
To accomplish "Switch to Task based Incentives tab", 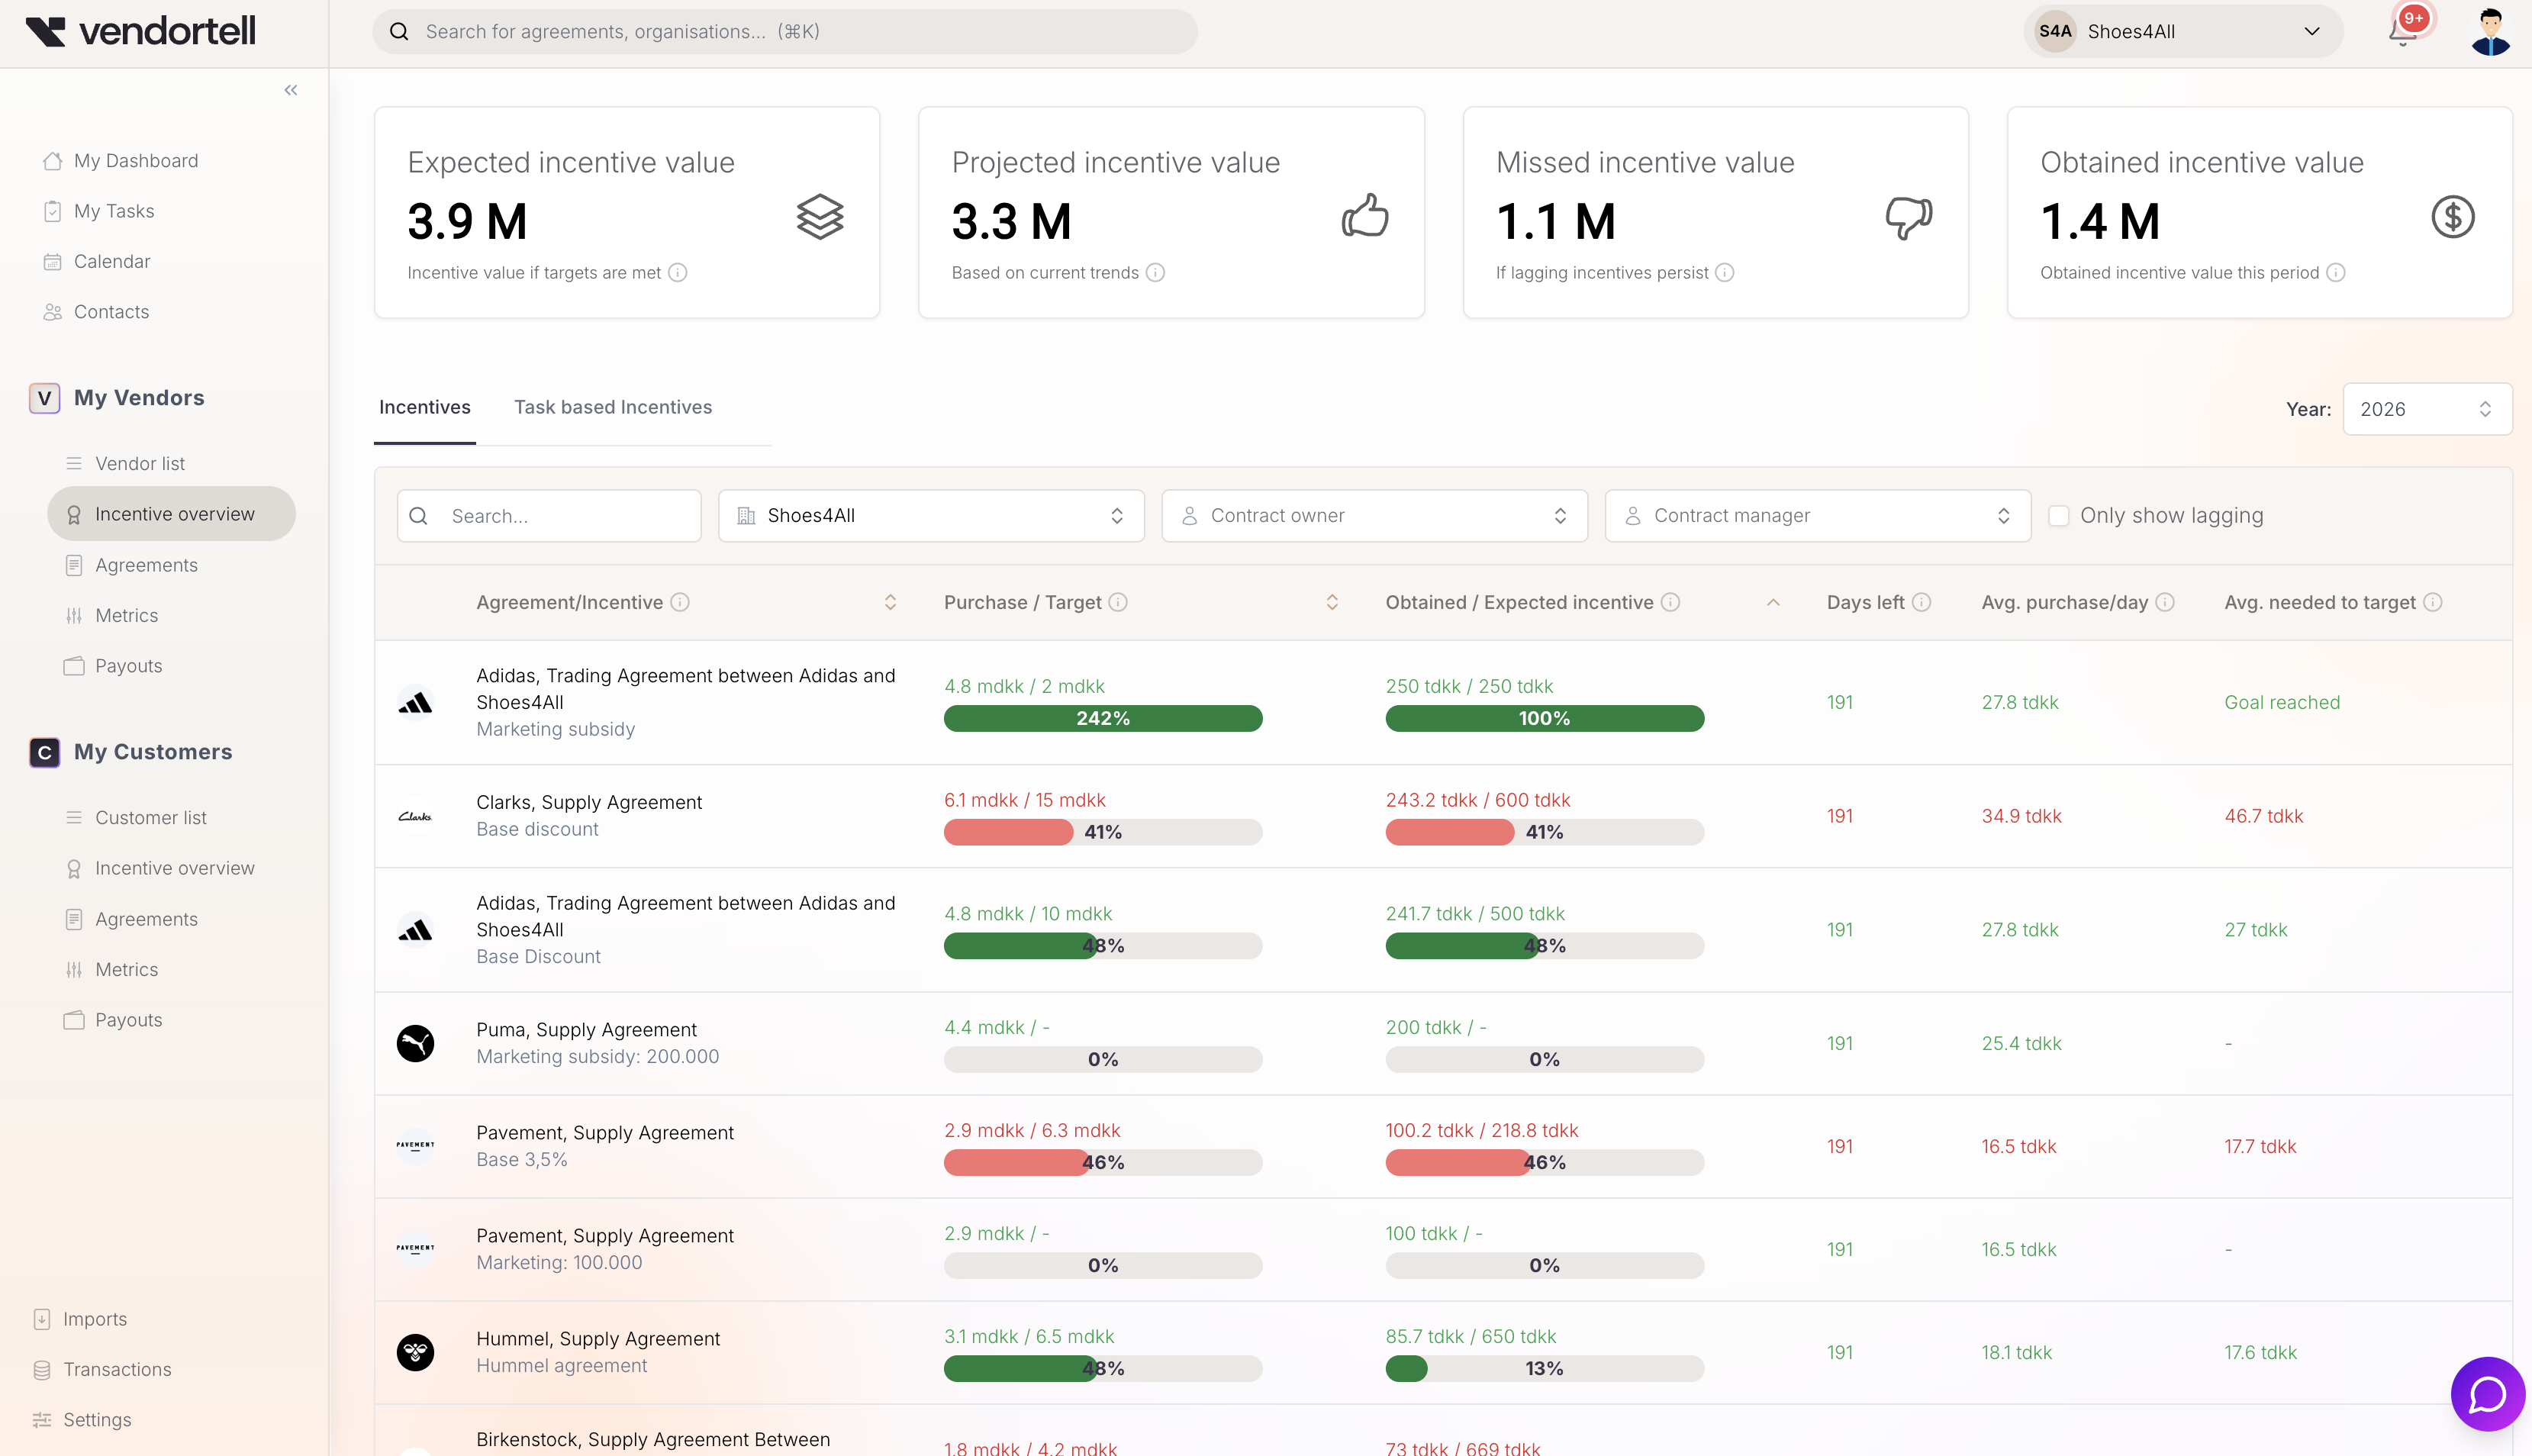I will click(x=613, y=407).
